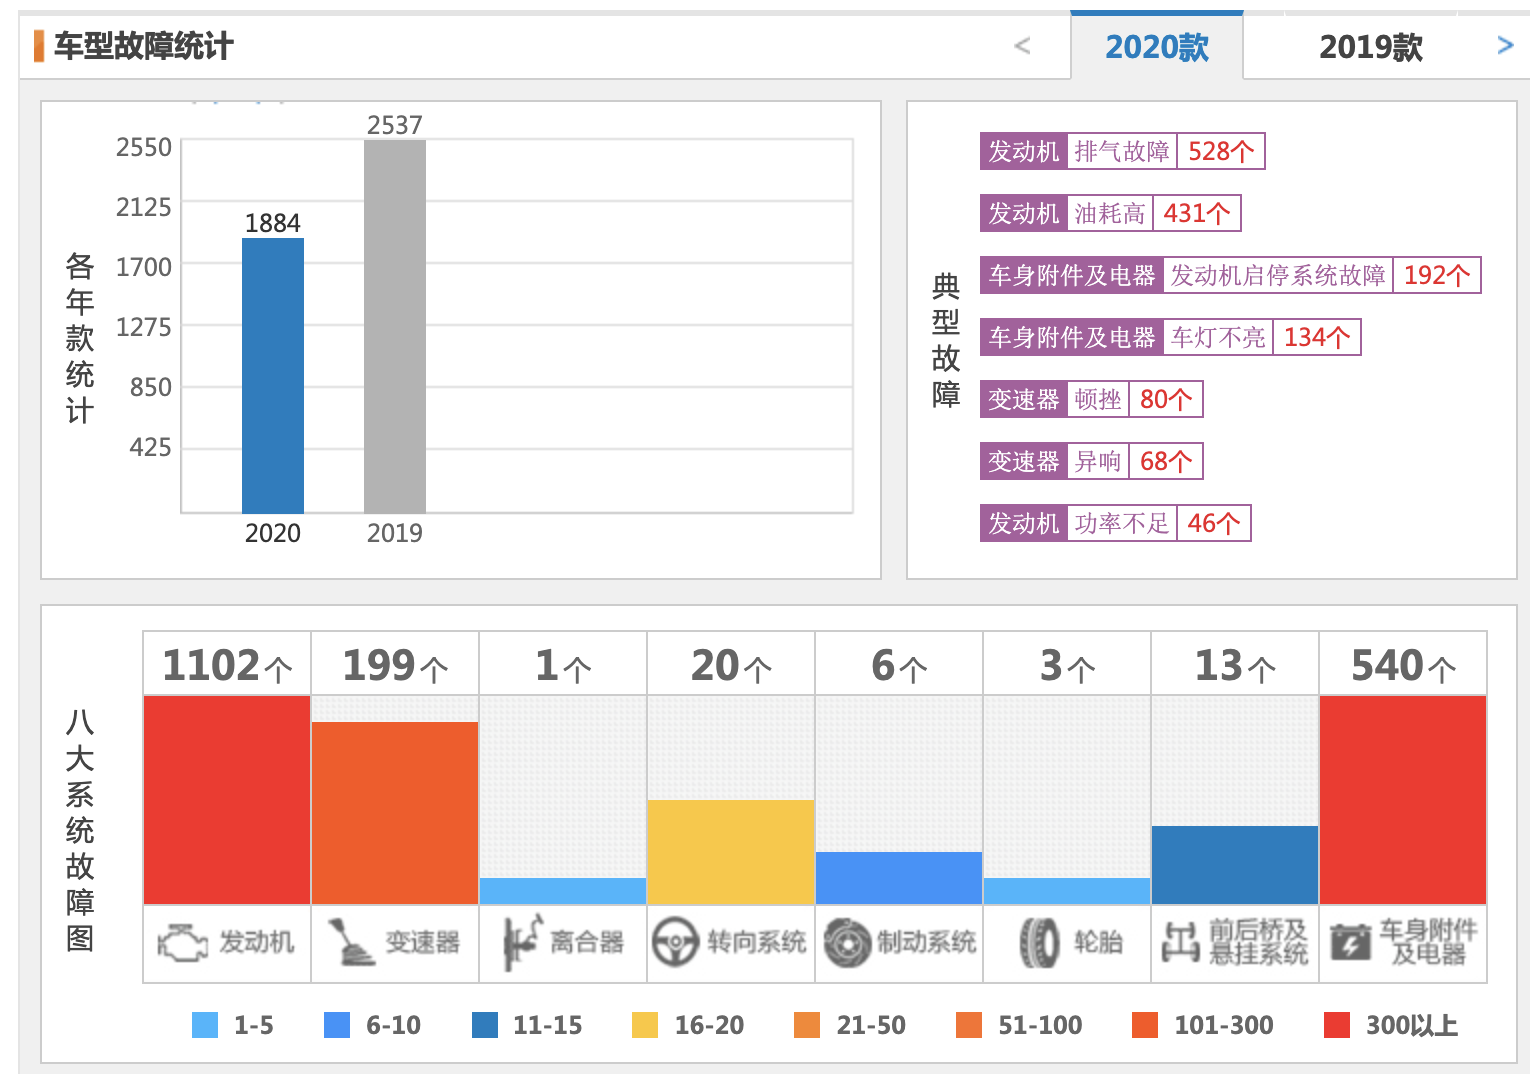Screen dimensions: 1530x1074
Task: Click the steering wheel (转向系统) icon
Action: (675, 942)
